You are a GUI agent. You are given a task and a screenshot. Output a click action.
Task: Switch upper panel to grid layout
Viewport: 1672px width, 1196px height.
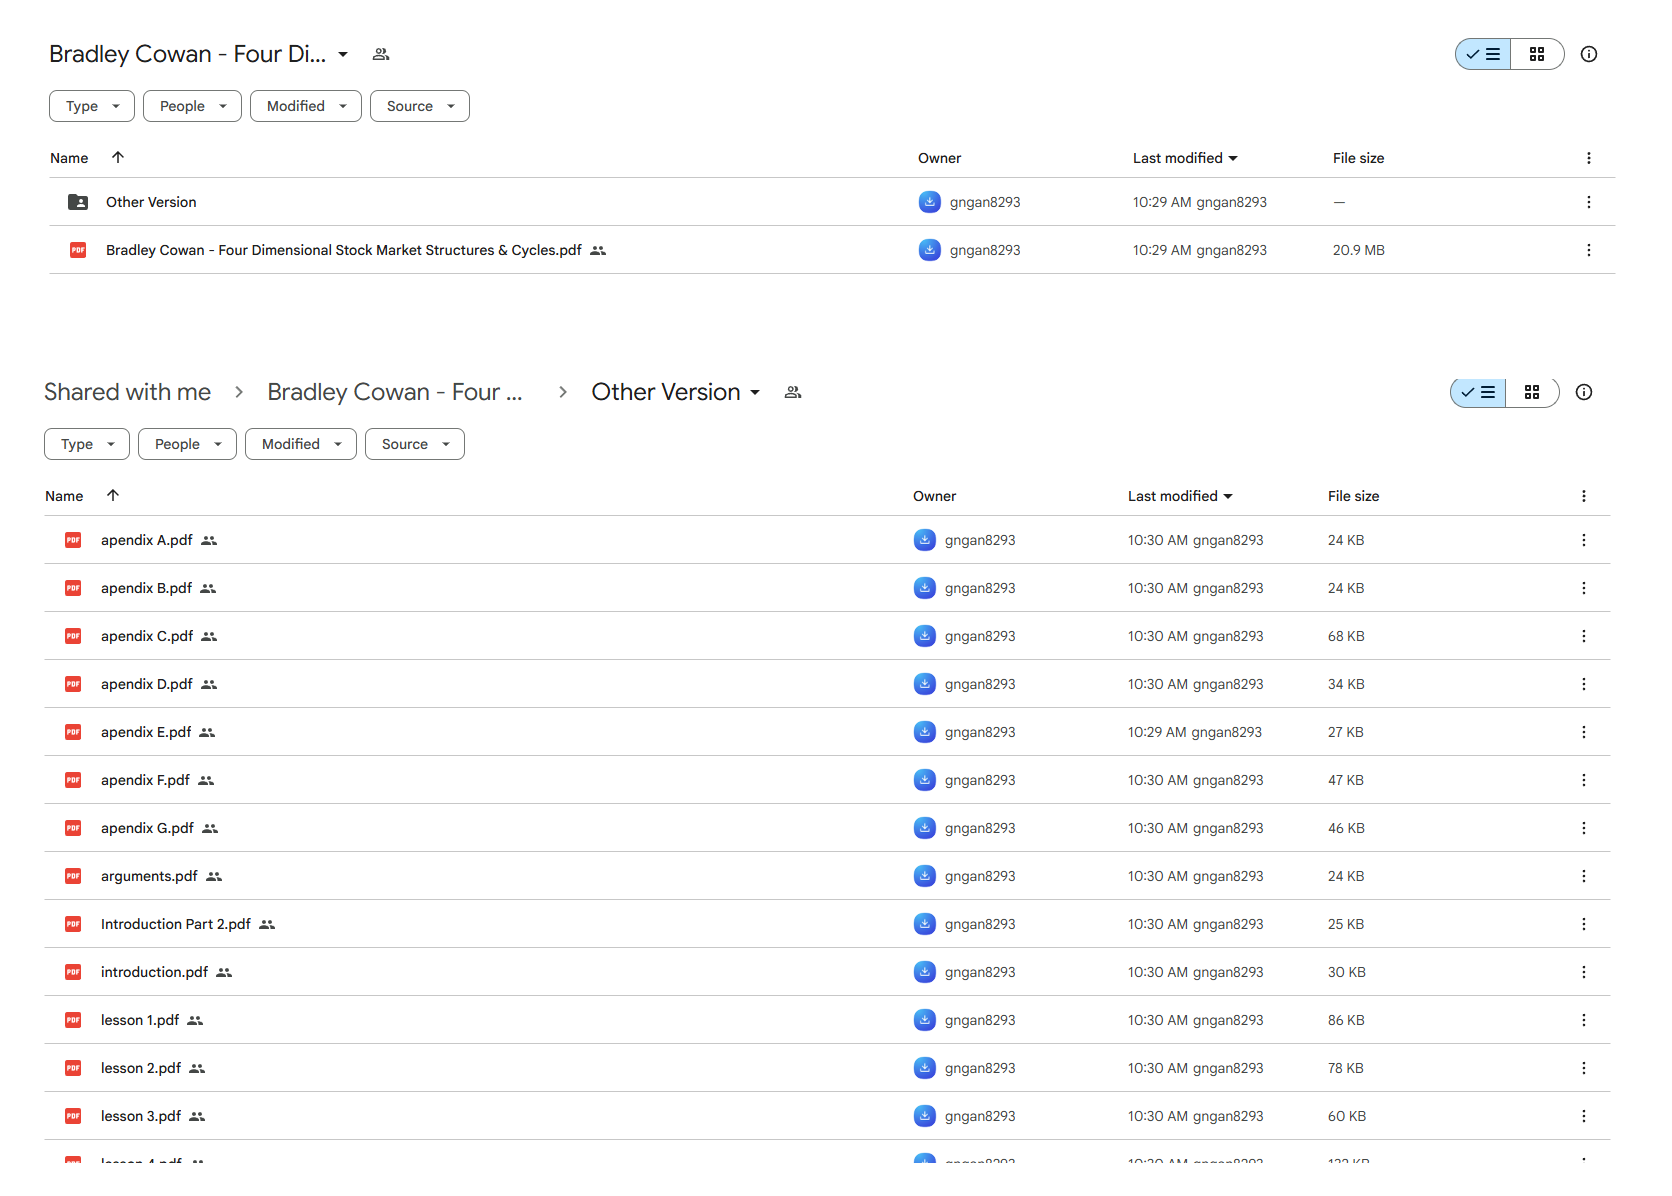[1537, 54]
